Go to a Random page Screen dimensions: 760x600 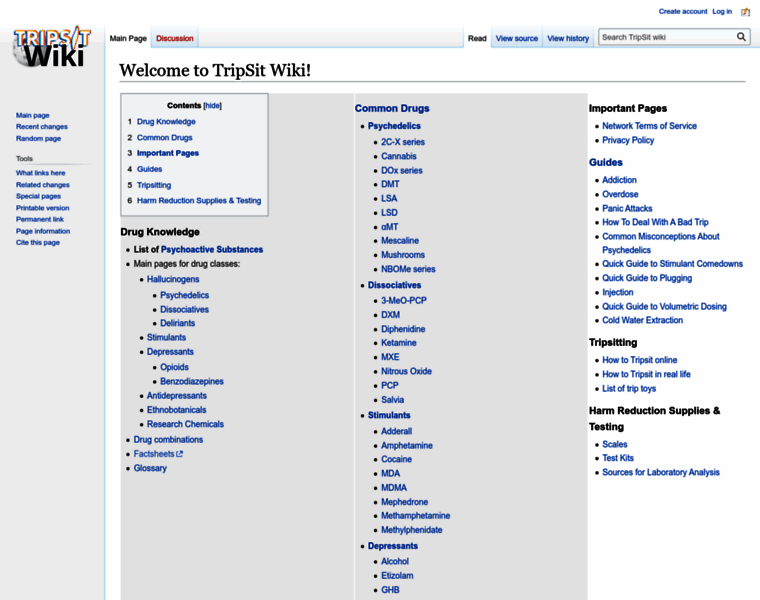coord(38,139)
